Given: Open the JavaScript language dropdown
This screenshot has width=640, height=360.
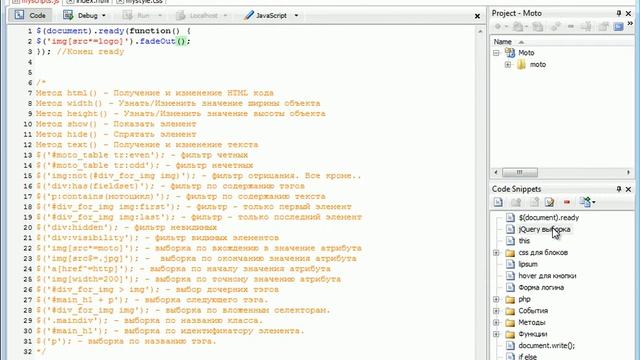Looking at the screenshot, I should pyautogui.click(x=296, y=16).
